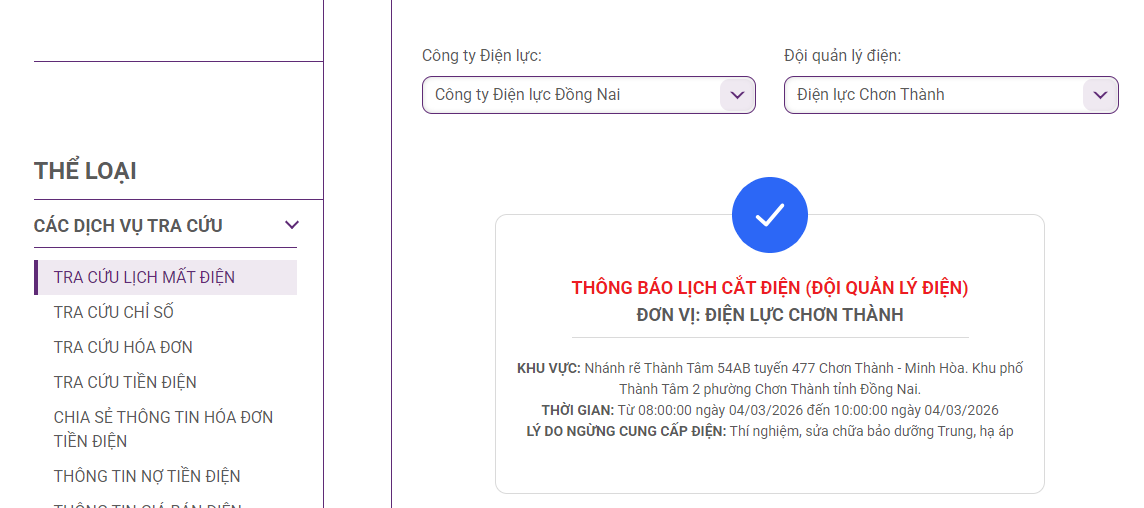Open the Điện lực Chơn Thành combo box
Image resolution: width=1144 pixels, height=508 pixels.
934,95
